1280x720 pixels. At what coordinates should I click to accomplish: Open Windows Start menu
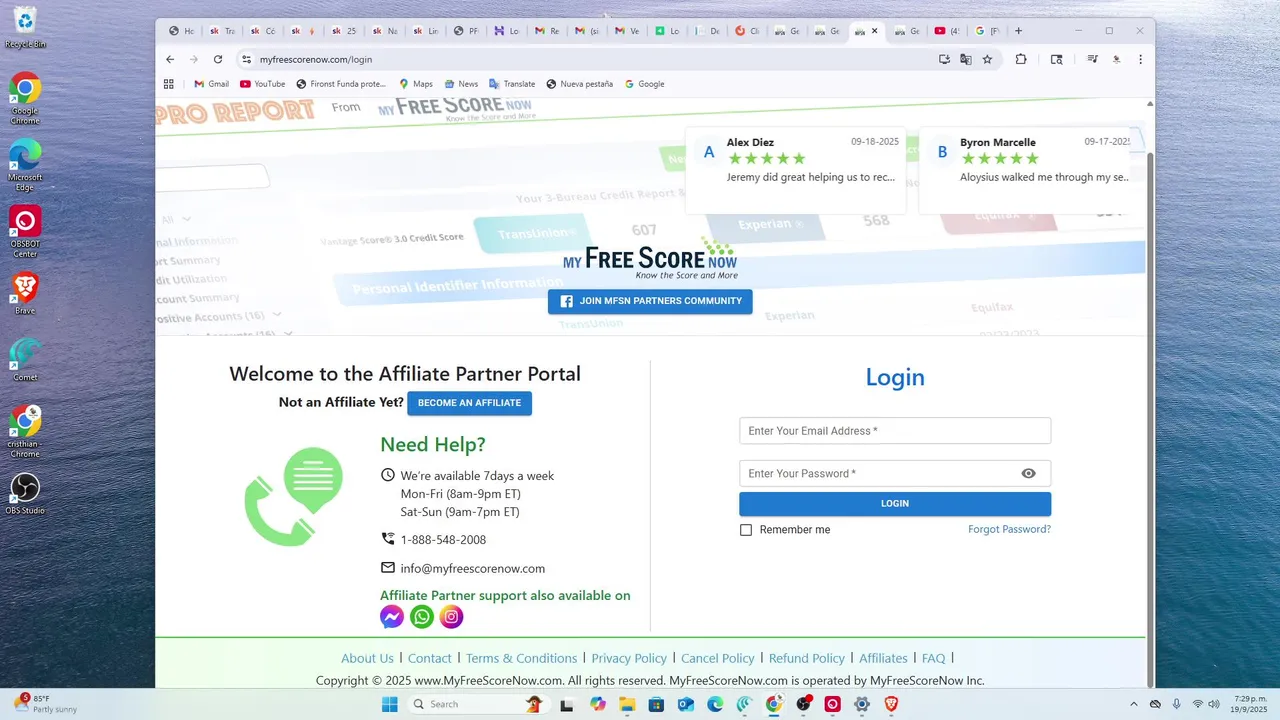click(x=389, y=704)
